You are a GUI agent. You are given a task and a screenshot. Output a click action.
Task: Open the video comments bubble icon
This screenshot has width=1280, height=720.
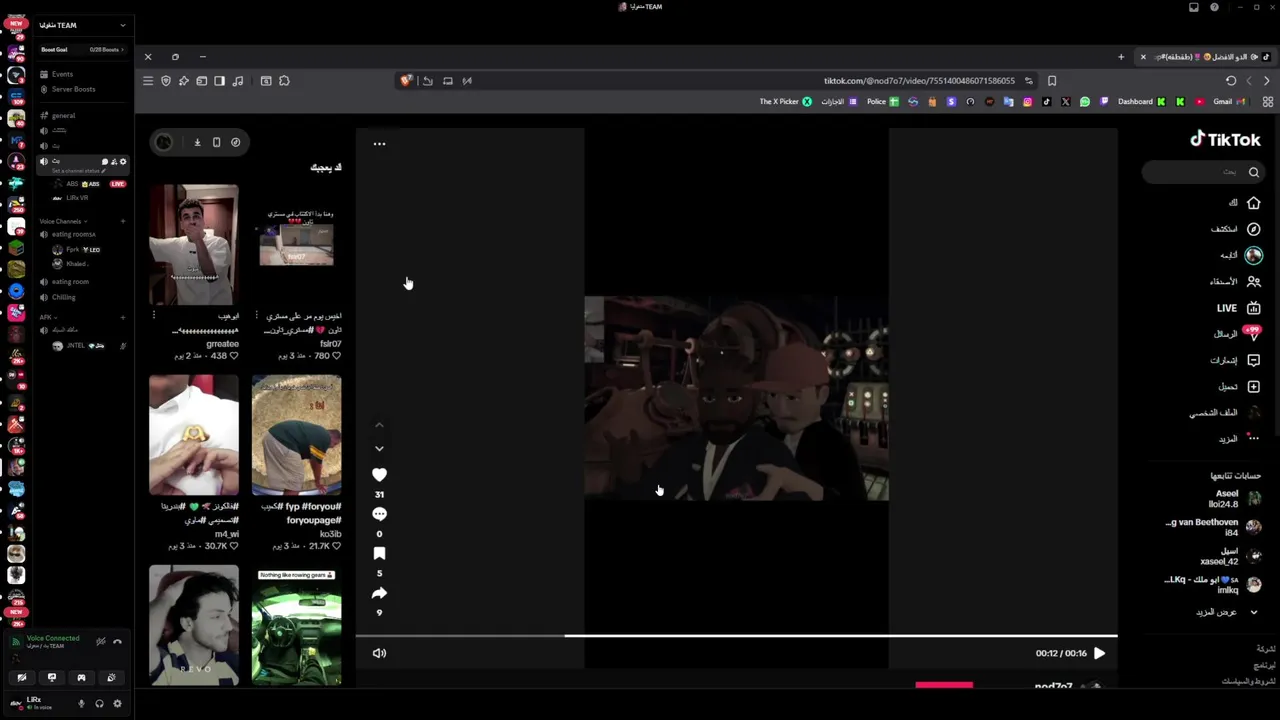(379, 514)
